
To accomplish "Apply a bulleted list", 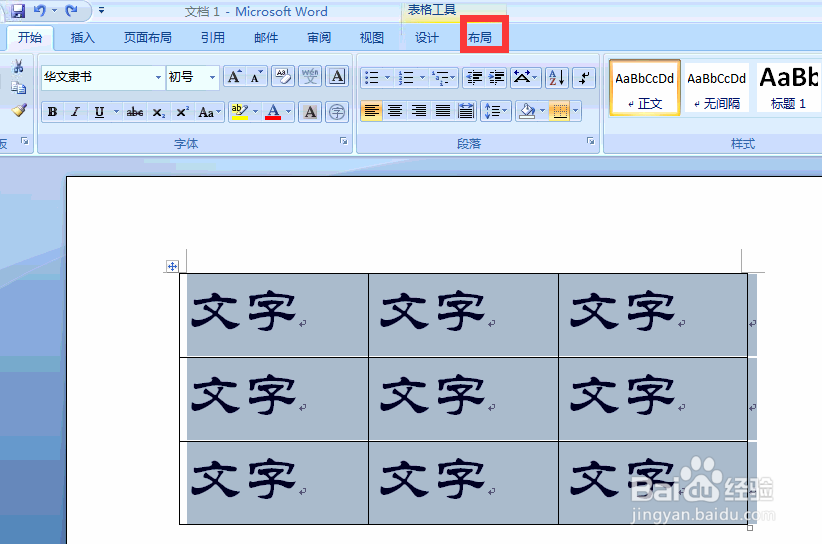I will [x=372, y=78].
